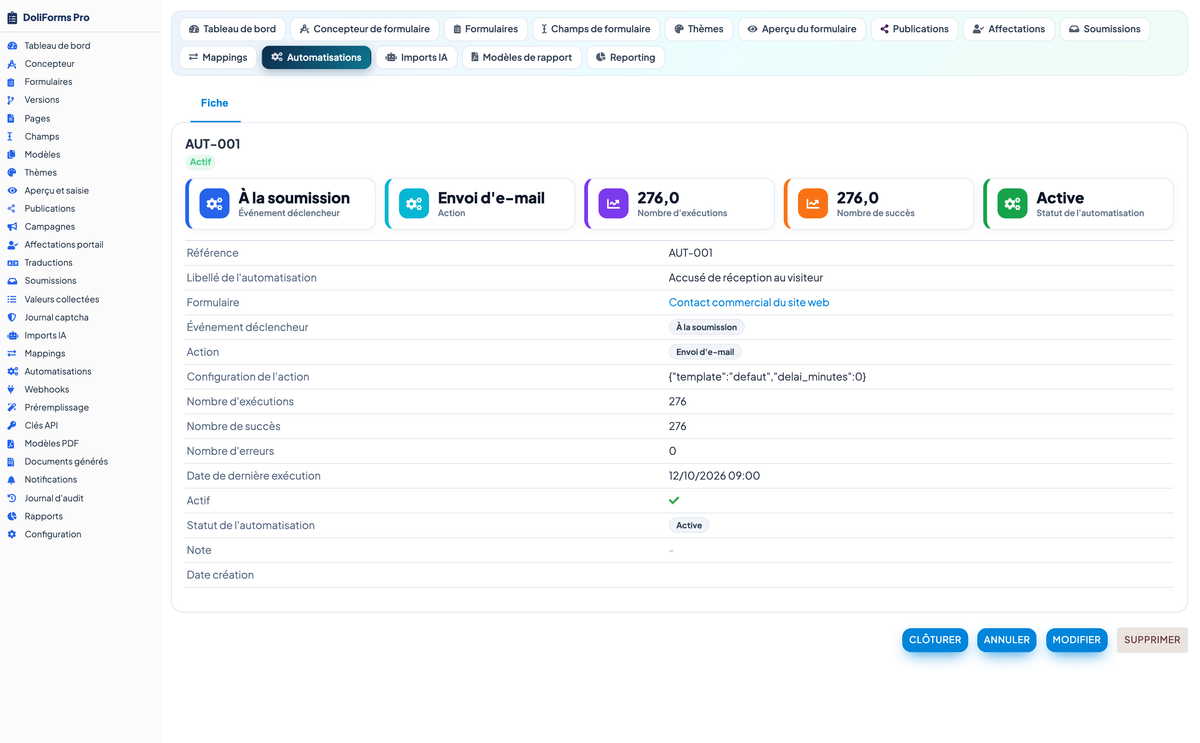Click the Notifications bell icon

[x=12, y=480]
